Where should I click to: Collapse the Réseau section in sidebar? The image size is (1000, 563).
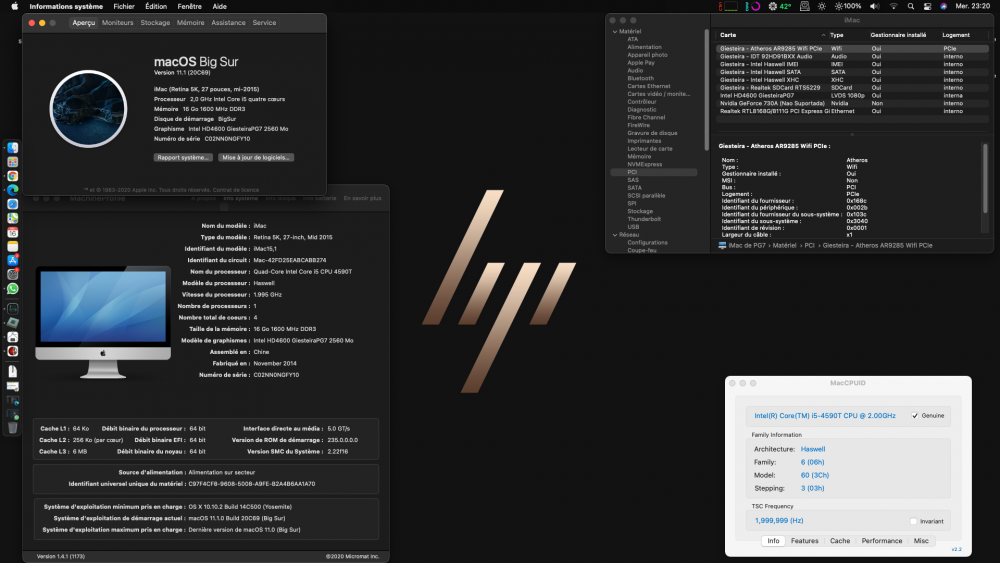tap(615, 235)
